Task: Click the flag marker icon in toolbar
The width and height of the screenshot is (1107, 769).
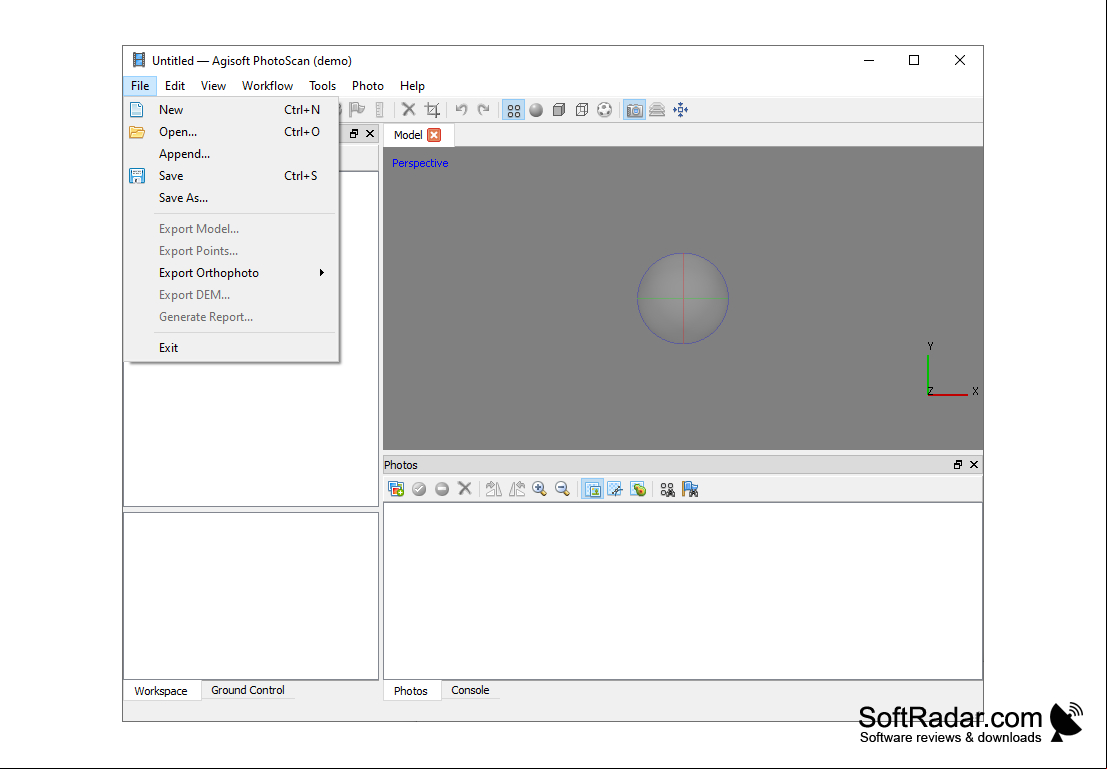Action: point(357,109)
